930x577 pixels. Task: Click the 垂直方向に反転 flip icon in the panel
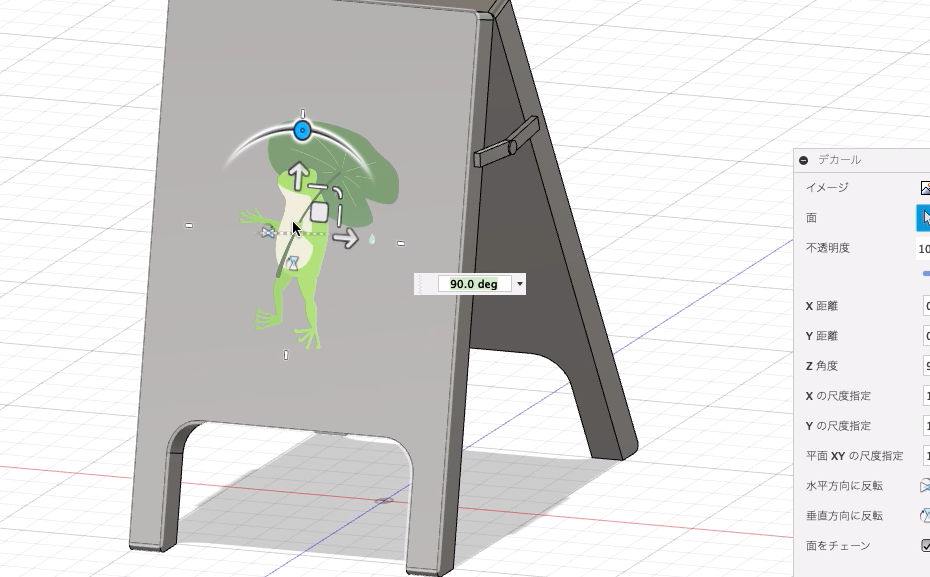click(x=925, y=516)
